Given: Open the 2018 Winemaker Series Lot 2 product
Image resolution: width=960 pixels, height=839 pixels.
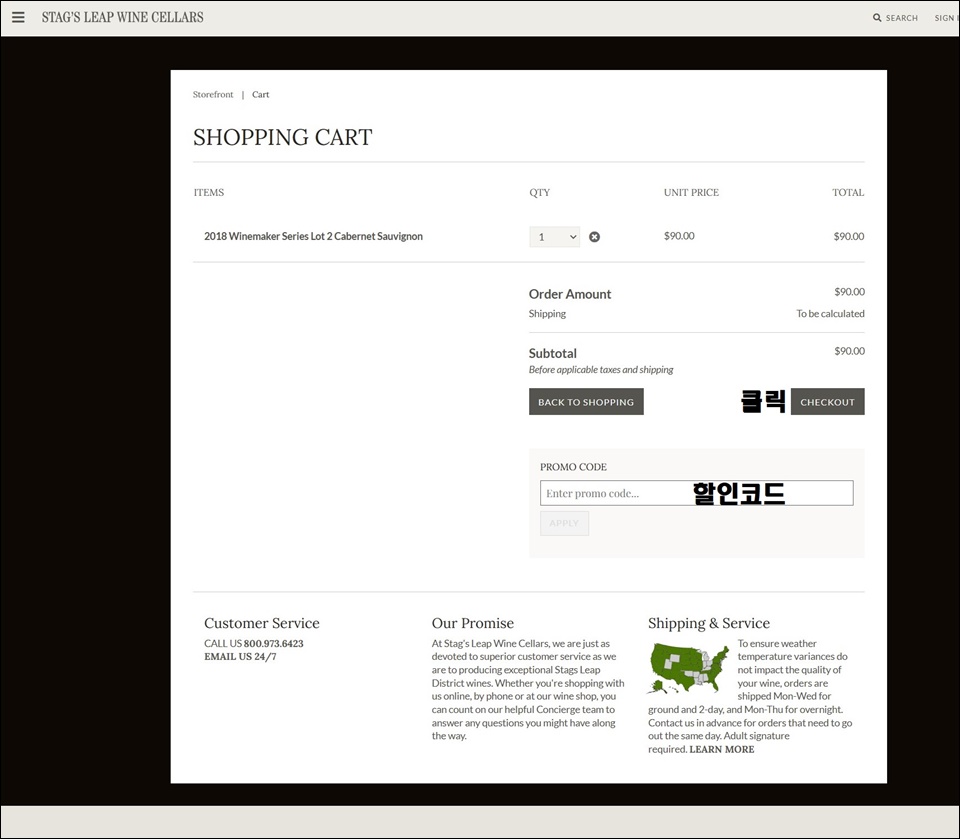Looking at the screenshot, I should tap(313, 236).
